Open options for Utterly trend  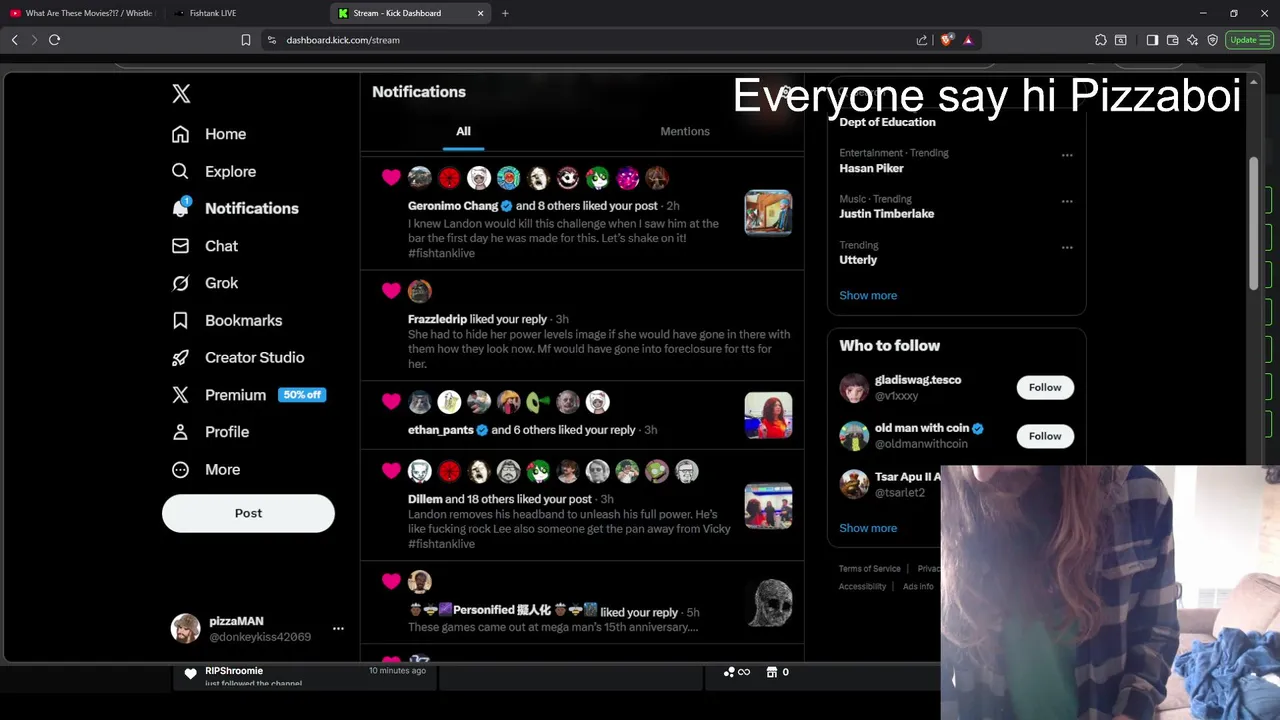1067,247
